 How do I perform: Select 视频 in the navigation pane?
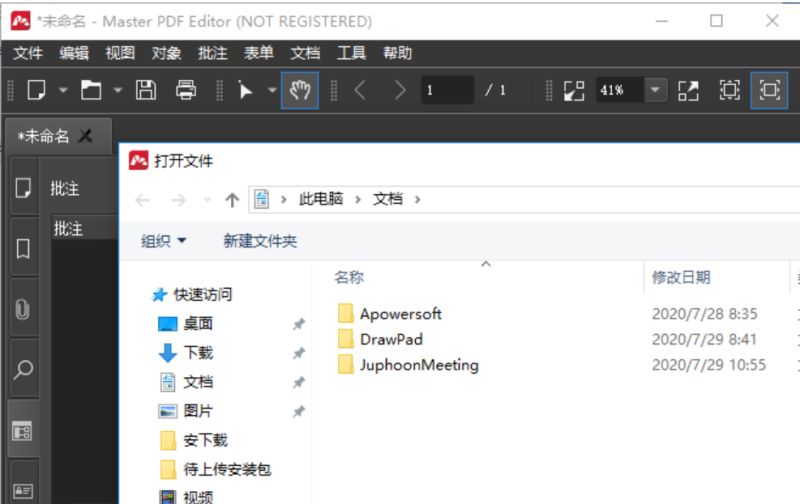click(x=198, y=496)
